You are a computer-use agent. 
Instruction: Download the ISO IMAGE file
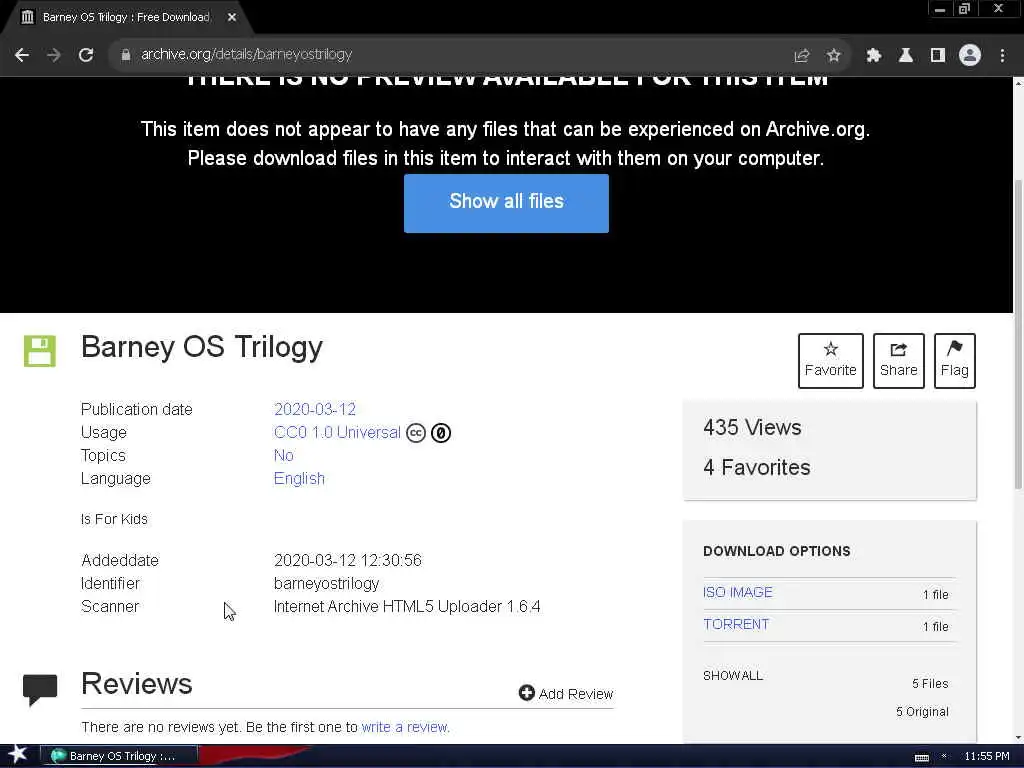click(737, 592)
